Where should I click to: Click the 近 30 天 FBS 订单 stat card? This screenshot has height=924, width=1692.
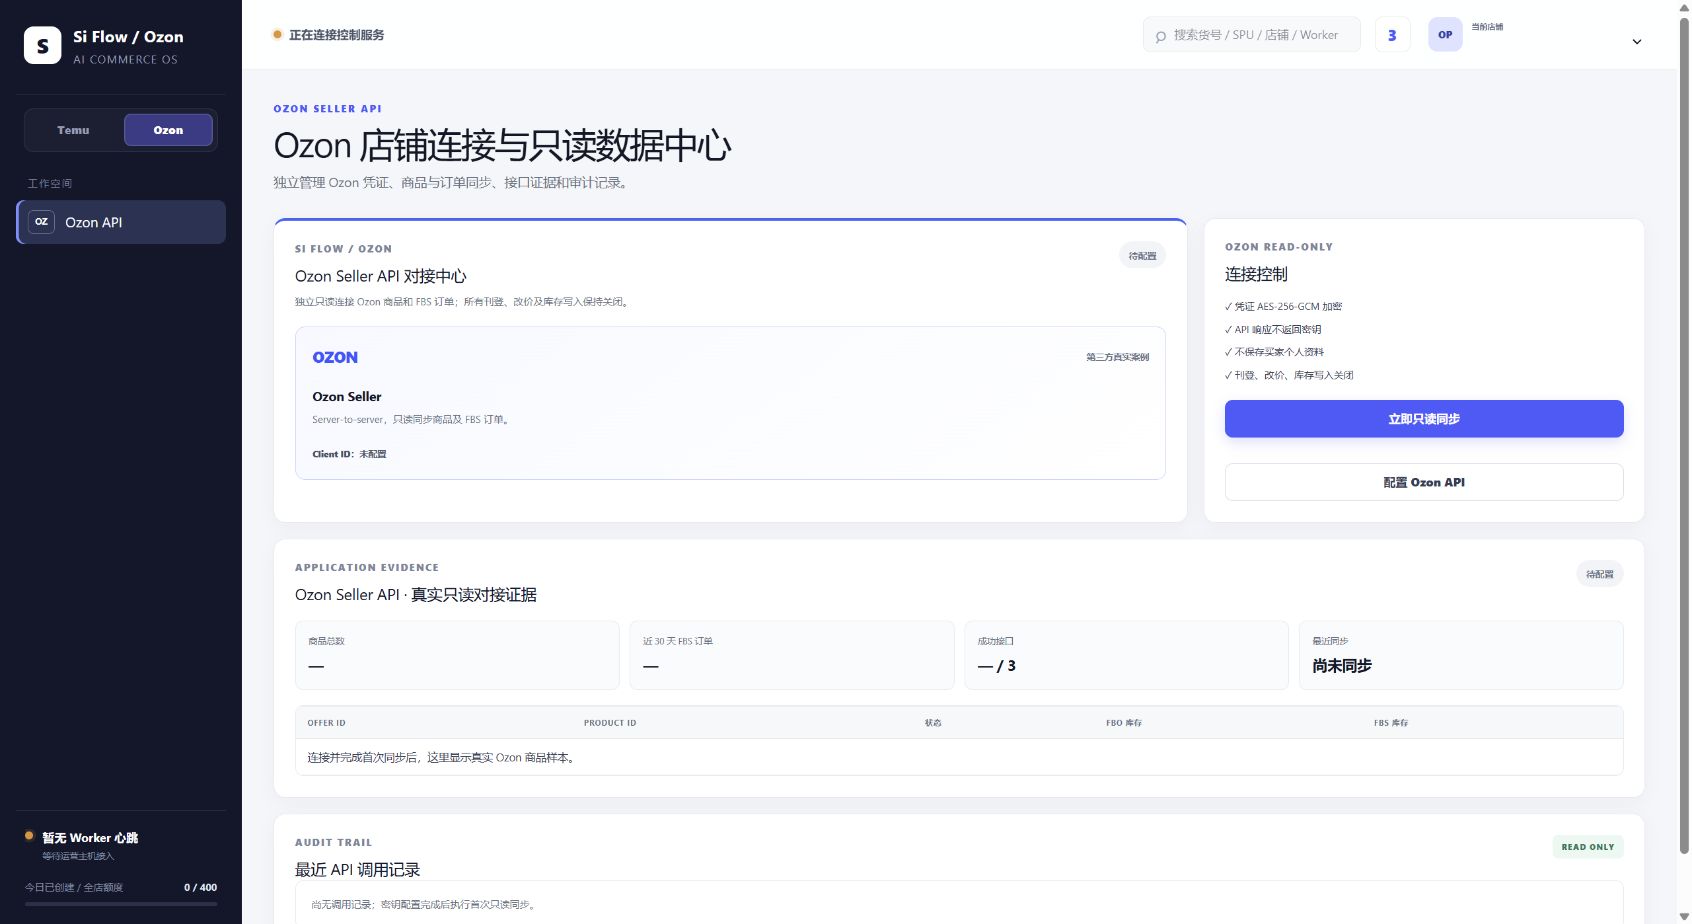coord(792,655)
